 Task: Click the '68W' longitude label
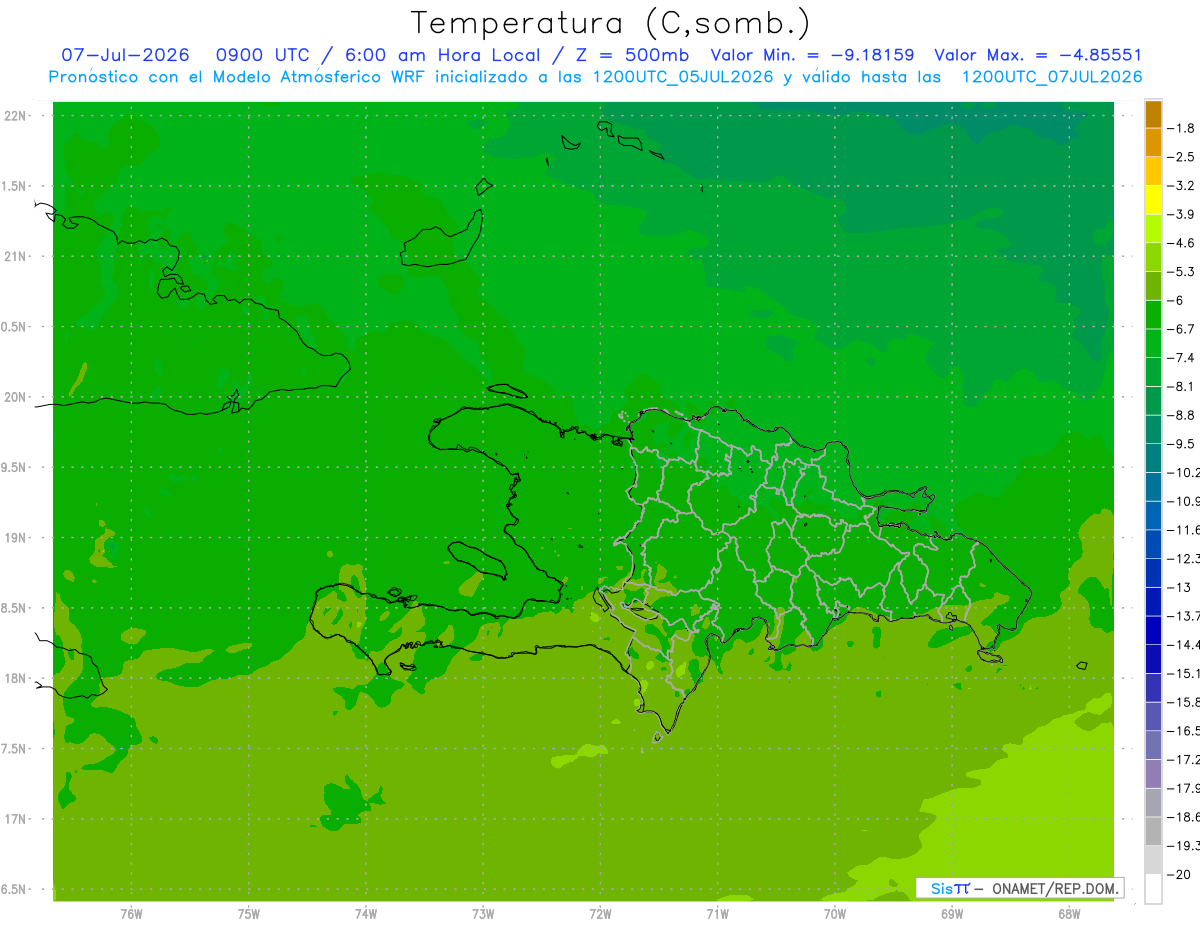point(1069,913)
